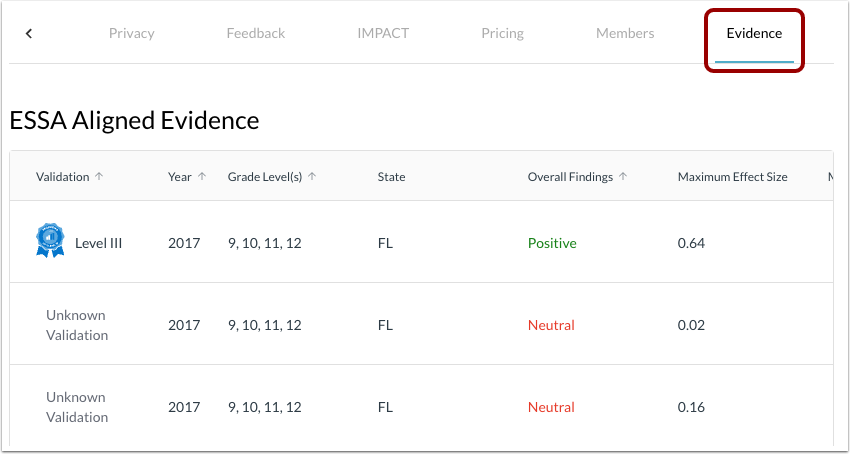850x454 pixels.
Task: Click the ESSA Aligned Evidence heading
Action: 134,121
